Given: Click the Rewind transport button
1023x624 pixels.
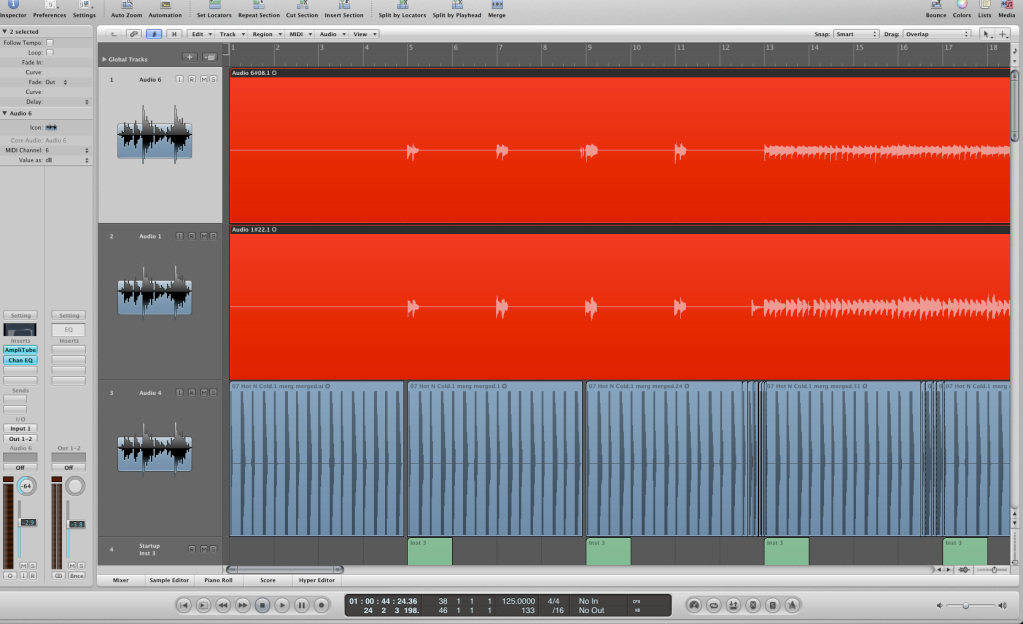Looking at the screenshot, I should (223, 605).
